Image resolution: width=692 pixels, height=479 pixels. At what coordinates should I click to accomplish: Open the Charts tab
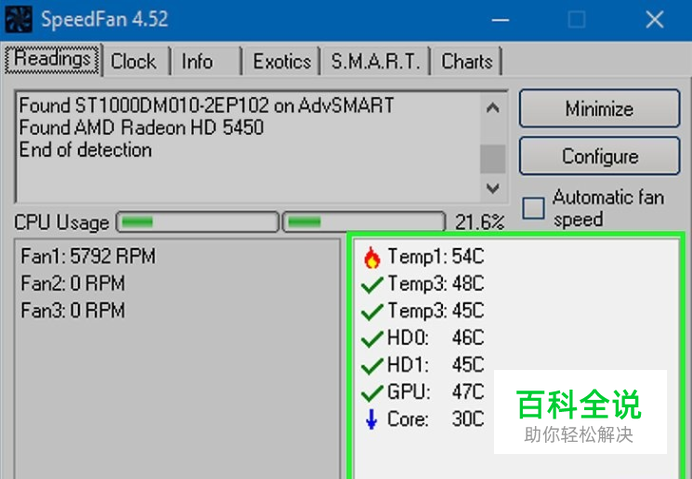[x=467, y=61]
